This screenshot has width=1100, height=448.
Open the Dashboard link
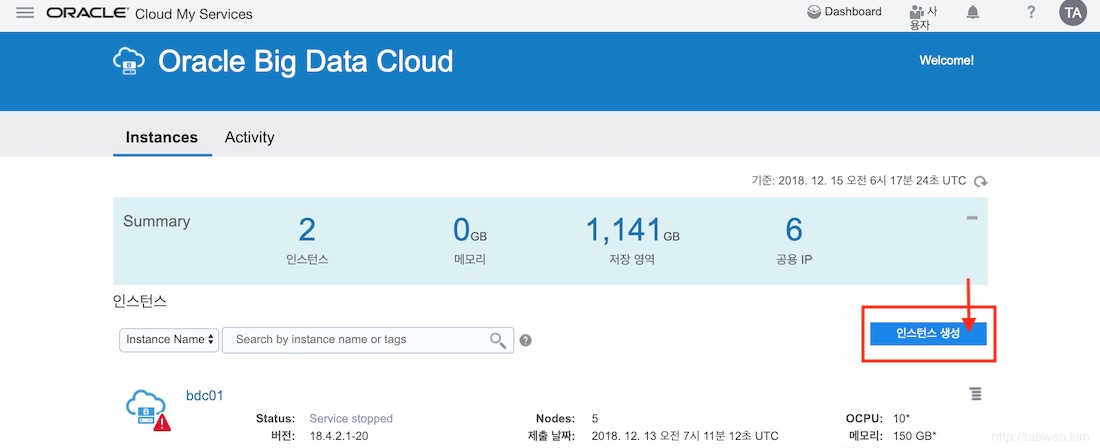(x=844, y=12)
